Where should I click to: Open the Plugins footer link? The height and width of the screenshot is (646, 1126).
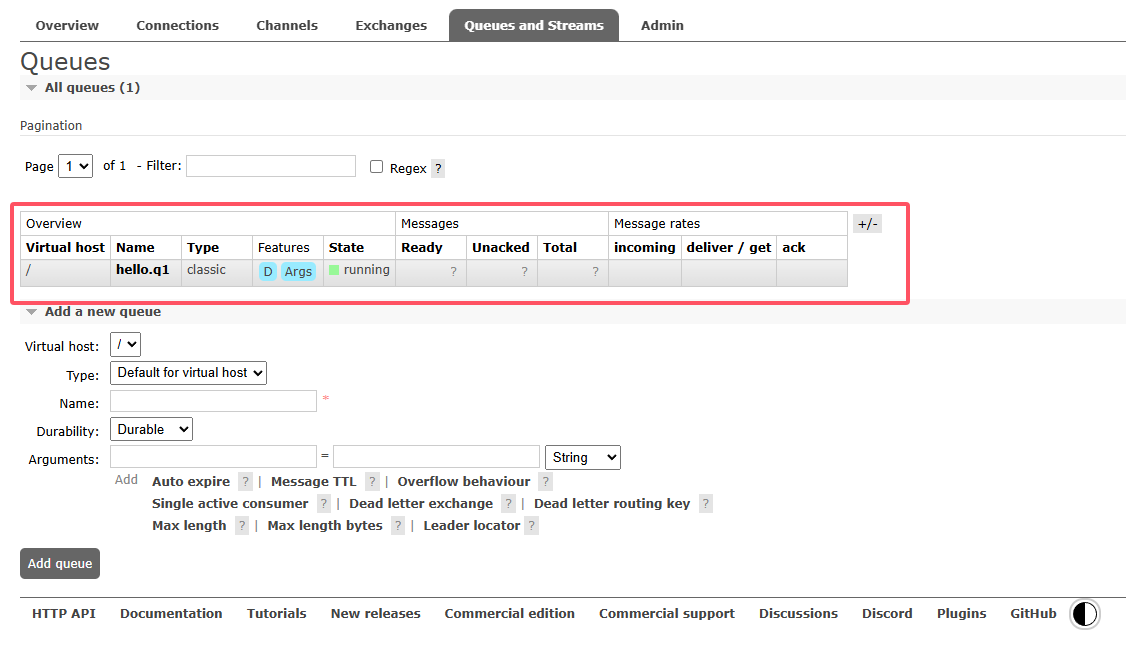pos(962,614)
